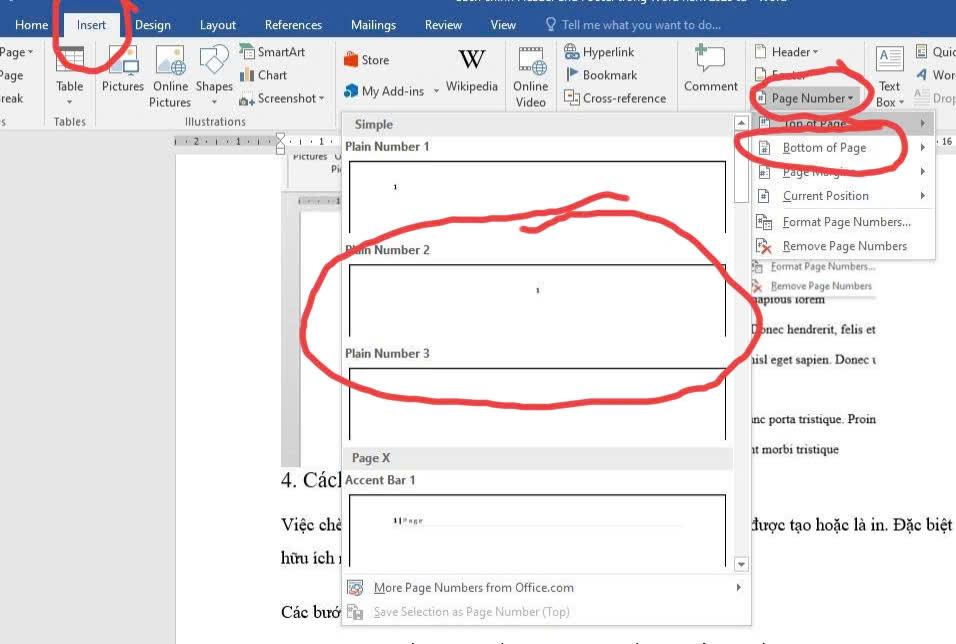Image resolution: width=956 pixels, height=644 pixels.
Task: Open the Store add-ins
Action: pyautogui.click(x=366, y=60)
